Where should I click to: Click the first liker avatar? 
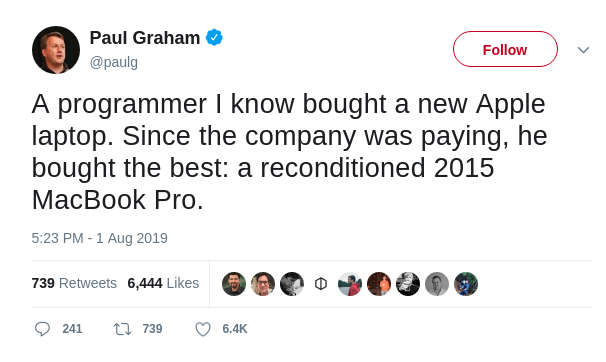pos(234,284)
